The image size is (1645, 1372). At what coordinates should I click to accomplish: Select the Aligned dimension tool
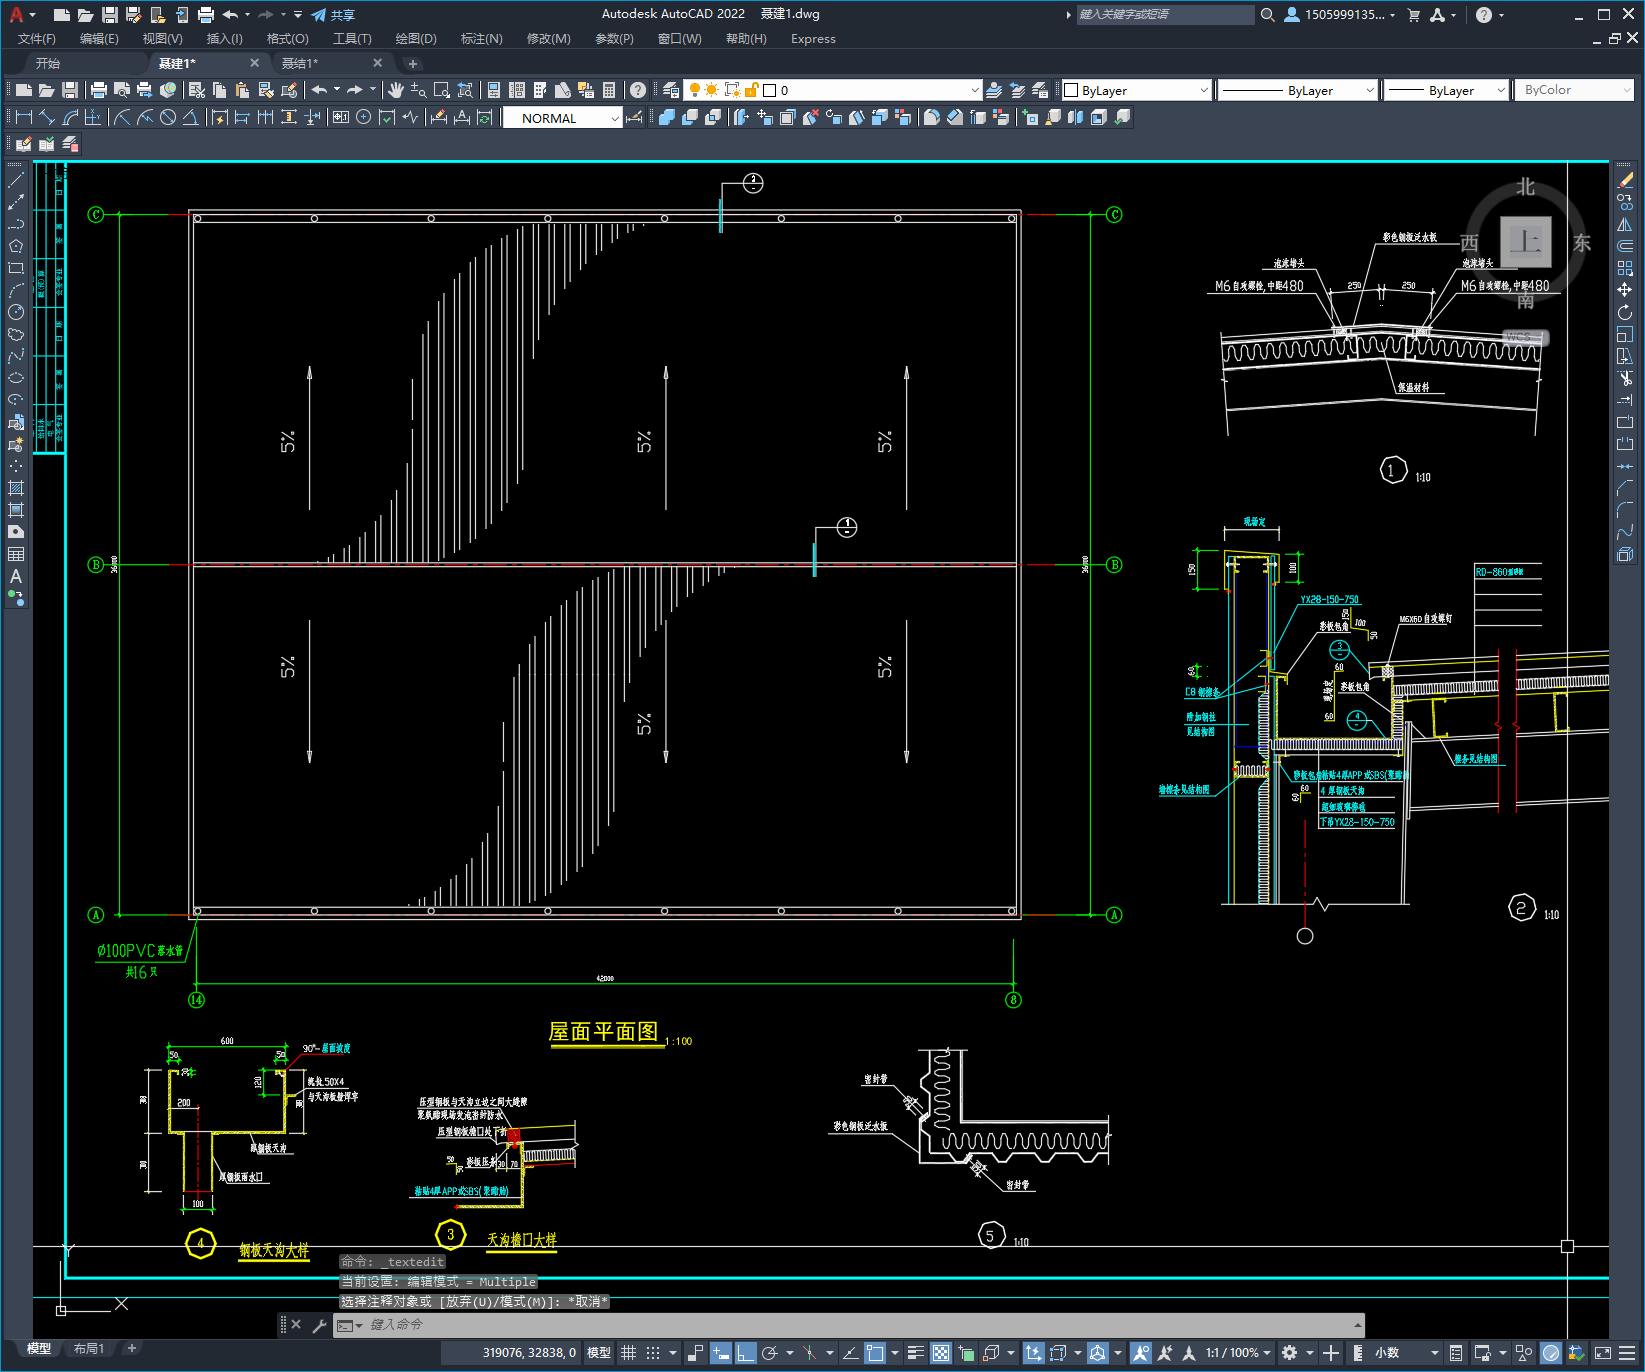click(x=47, y=117)
